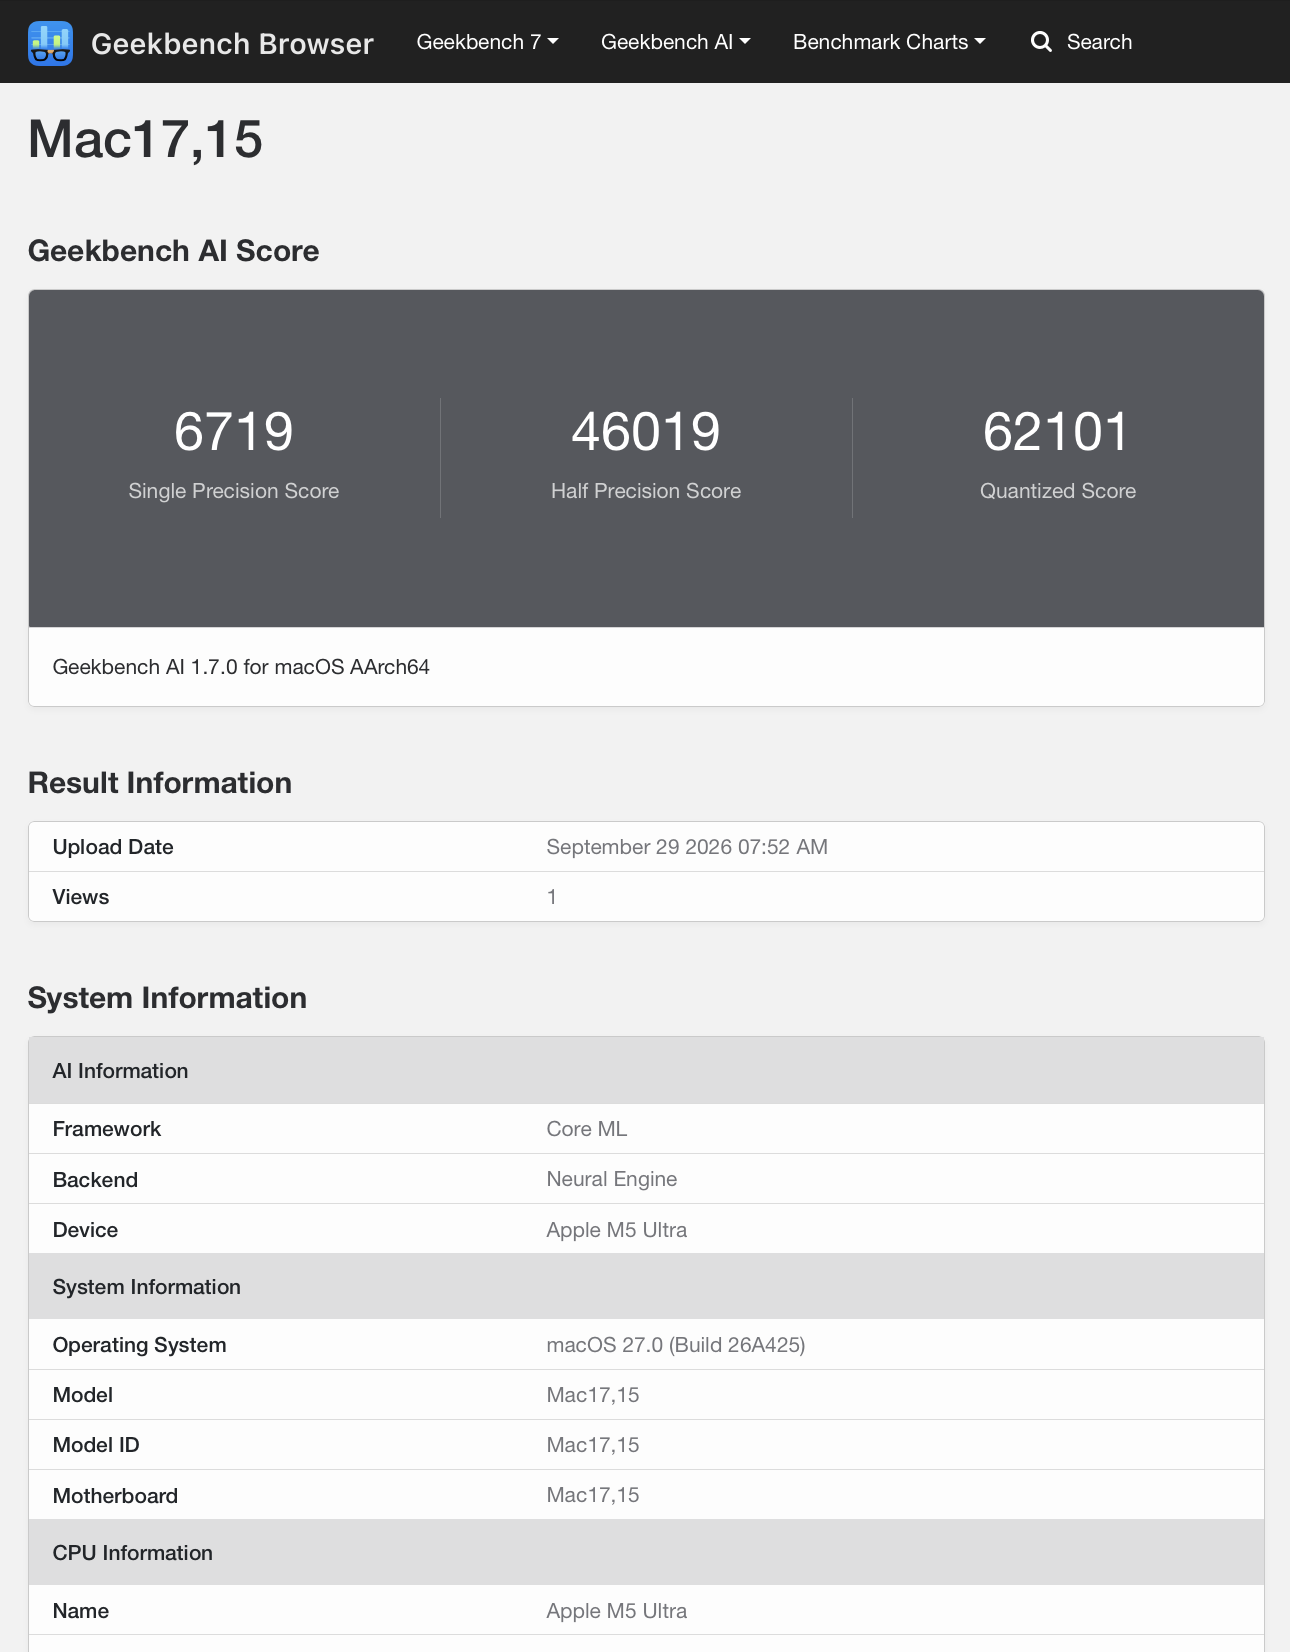Expand the Geekbench 7 dropdown menu
Viewport: 1290px width, 1652px height.
(487, 42)
